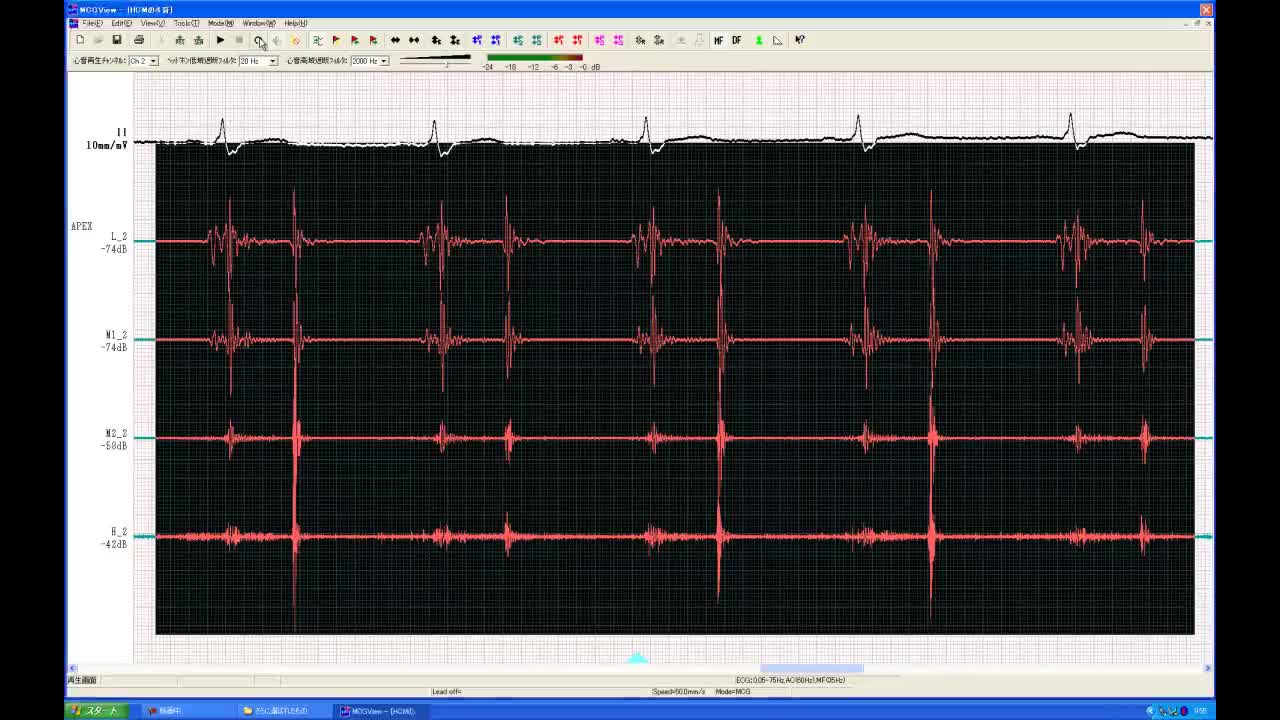Click the DF filter toolbar icon
The width and height of the screenshot is (1280, 720).
point(737,40)
